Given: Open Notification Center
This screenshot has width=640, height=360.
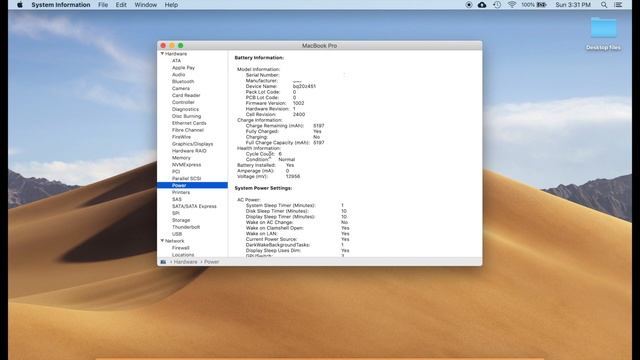Looking at the screenshot, I should [618, 5].
